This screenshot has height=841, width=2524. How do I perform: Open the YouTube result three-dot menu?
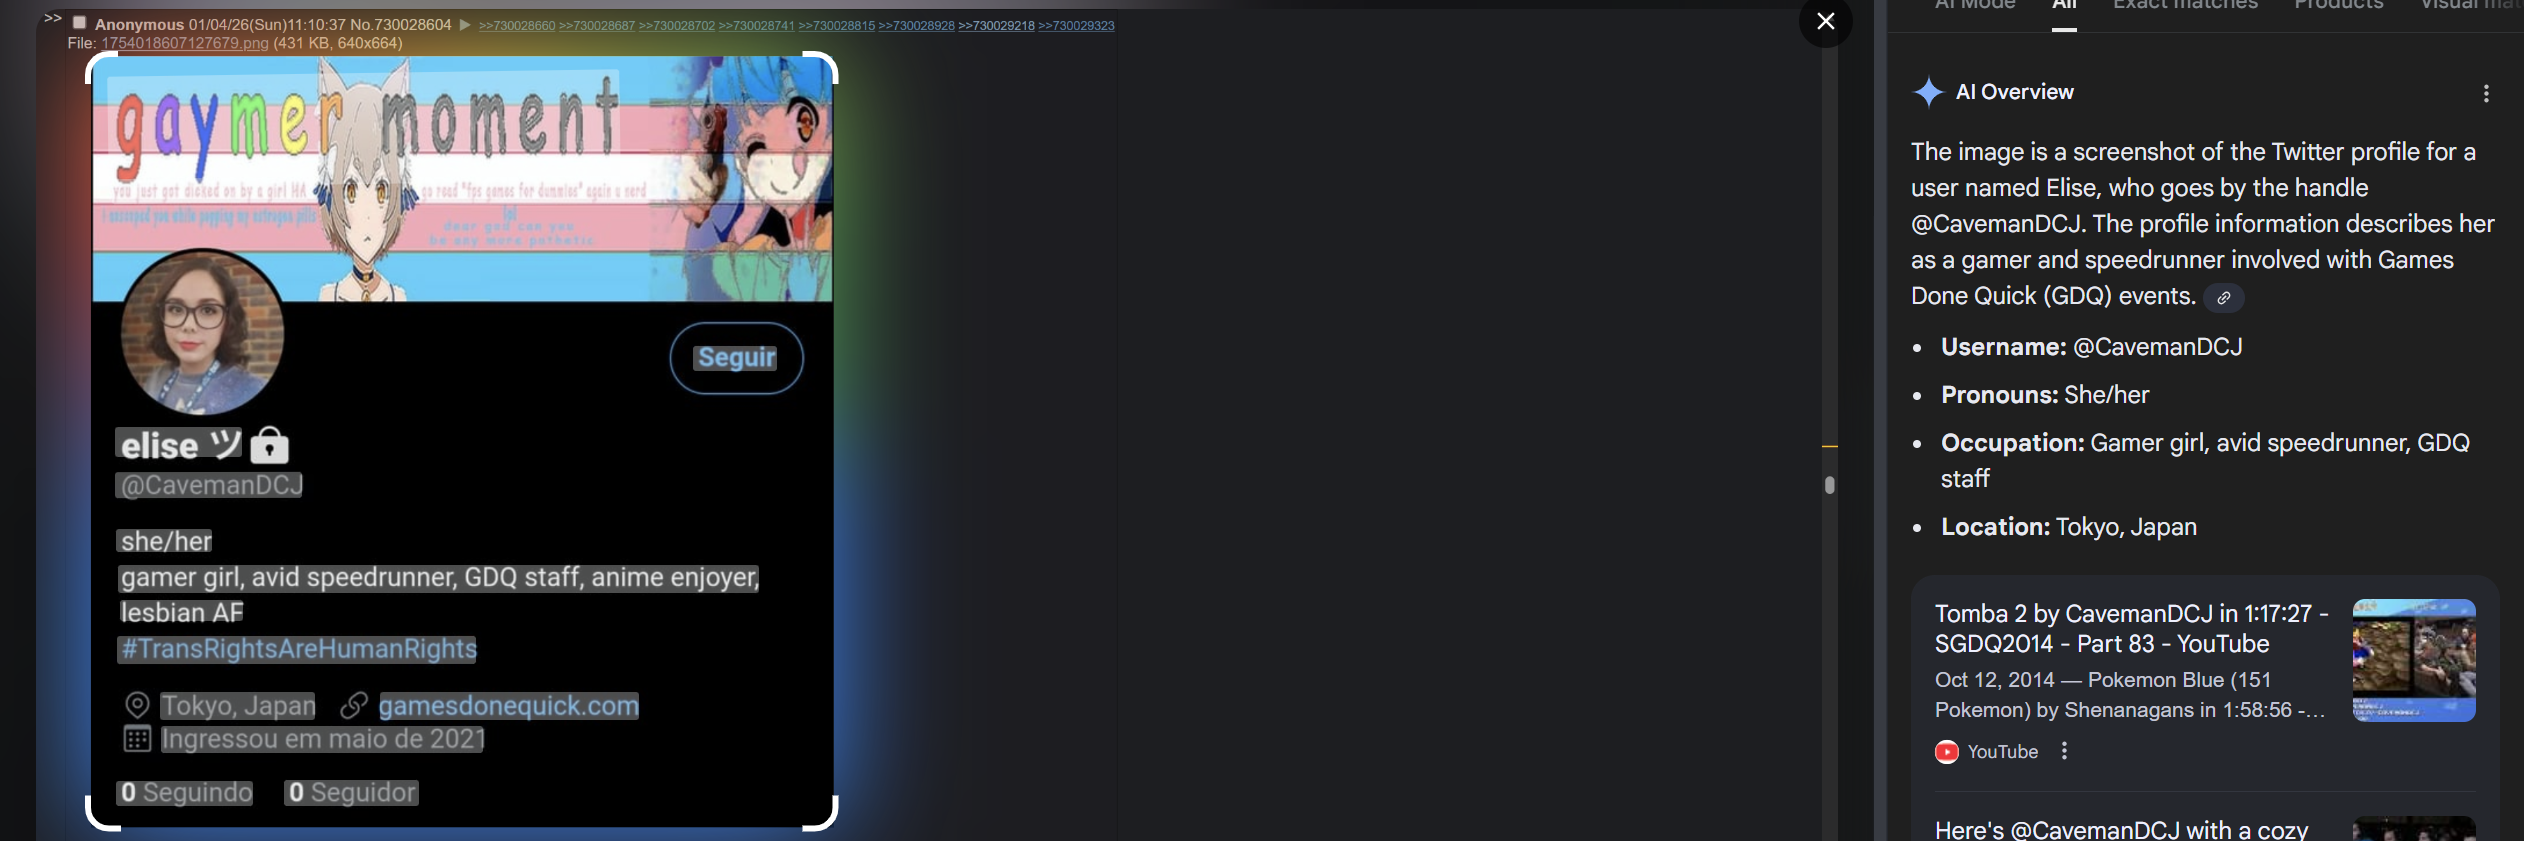[2064, 751]
